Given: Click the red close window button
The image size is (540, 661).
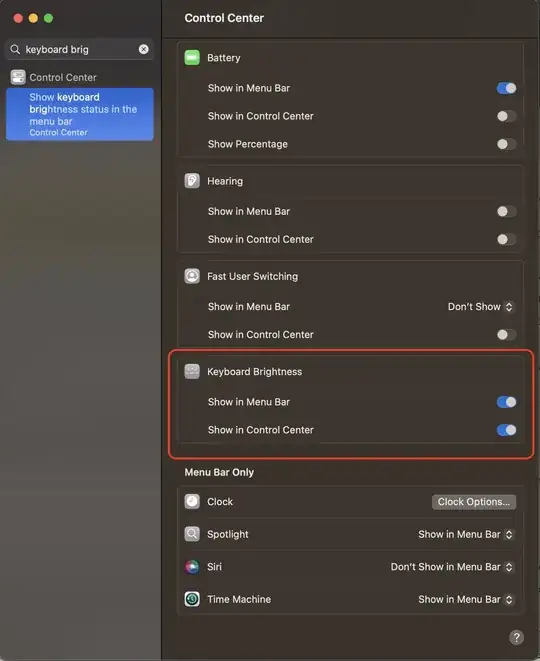Looking at the screenshot, I should pos(18,18).
